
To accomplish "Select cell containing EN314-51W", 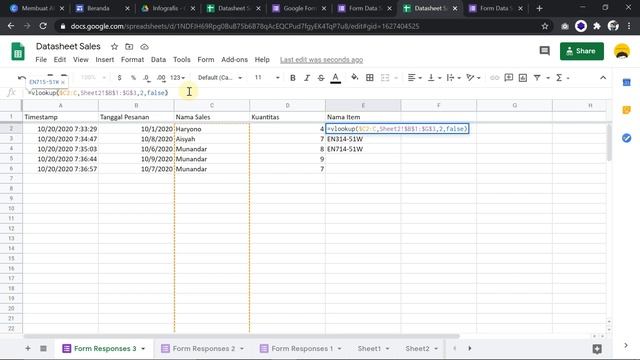I will click(363, 139).
